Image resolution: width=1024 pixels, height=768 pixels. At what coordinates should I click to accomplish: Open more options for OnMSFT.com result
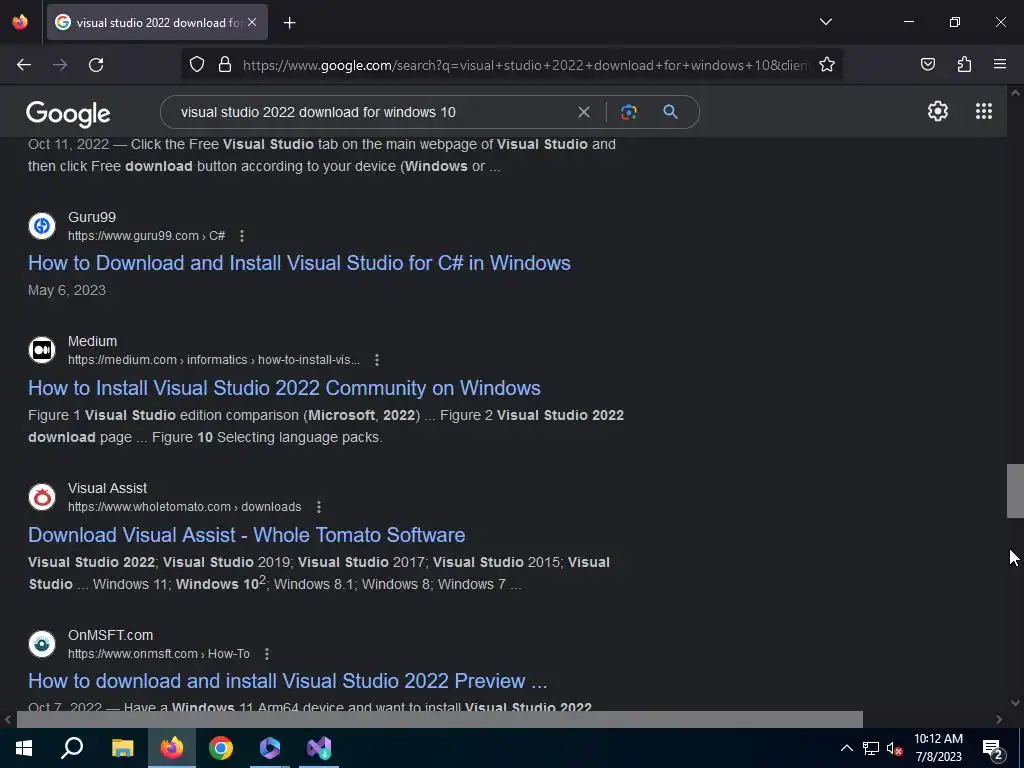click(266, 654)
